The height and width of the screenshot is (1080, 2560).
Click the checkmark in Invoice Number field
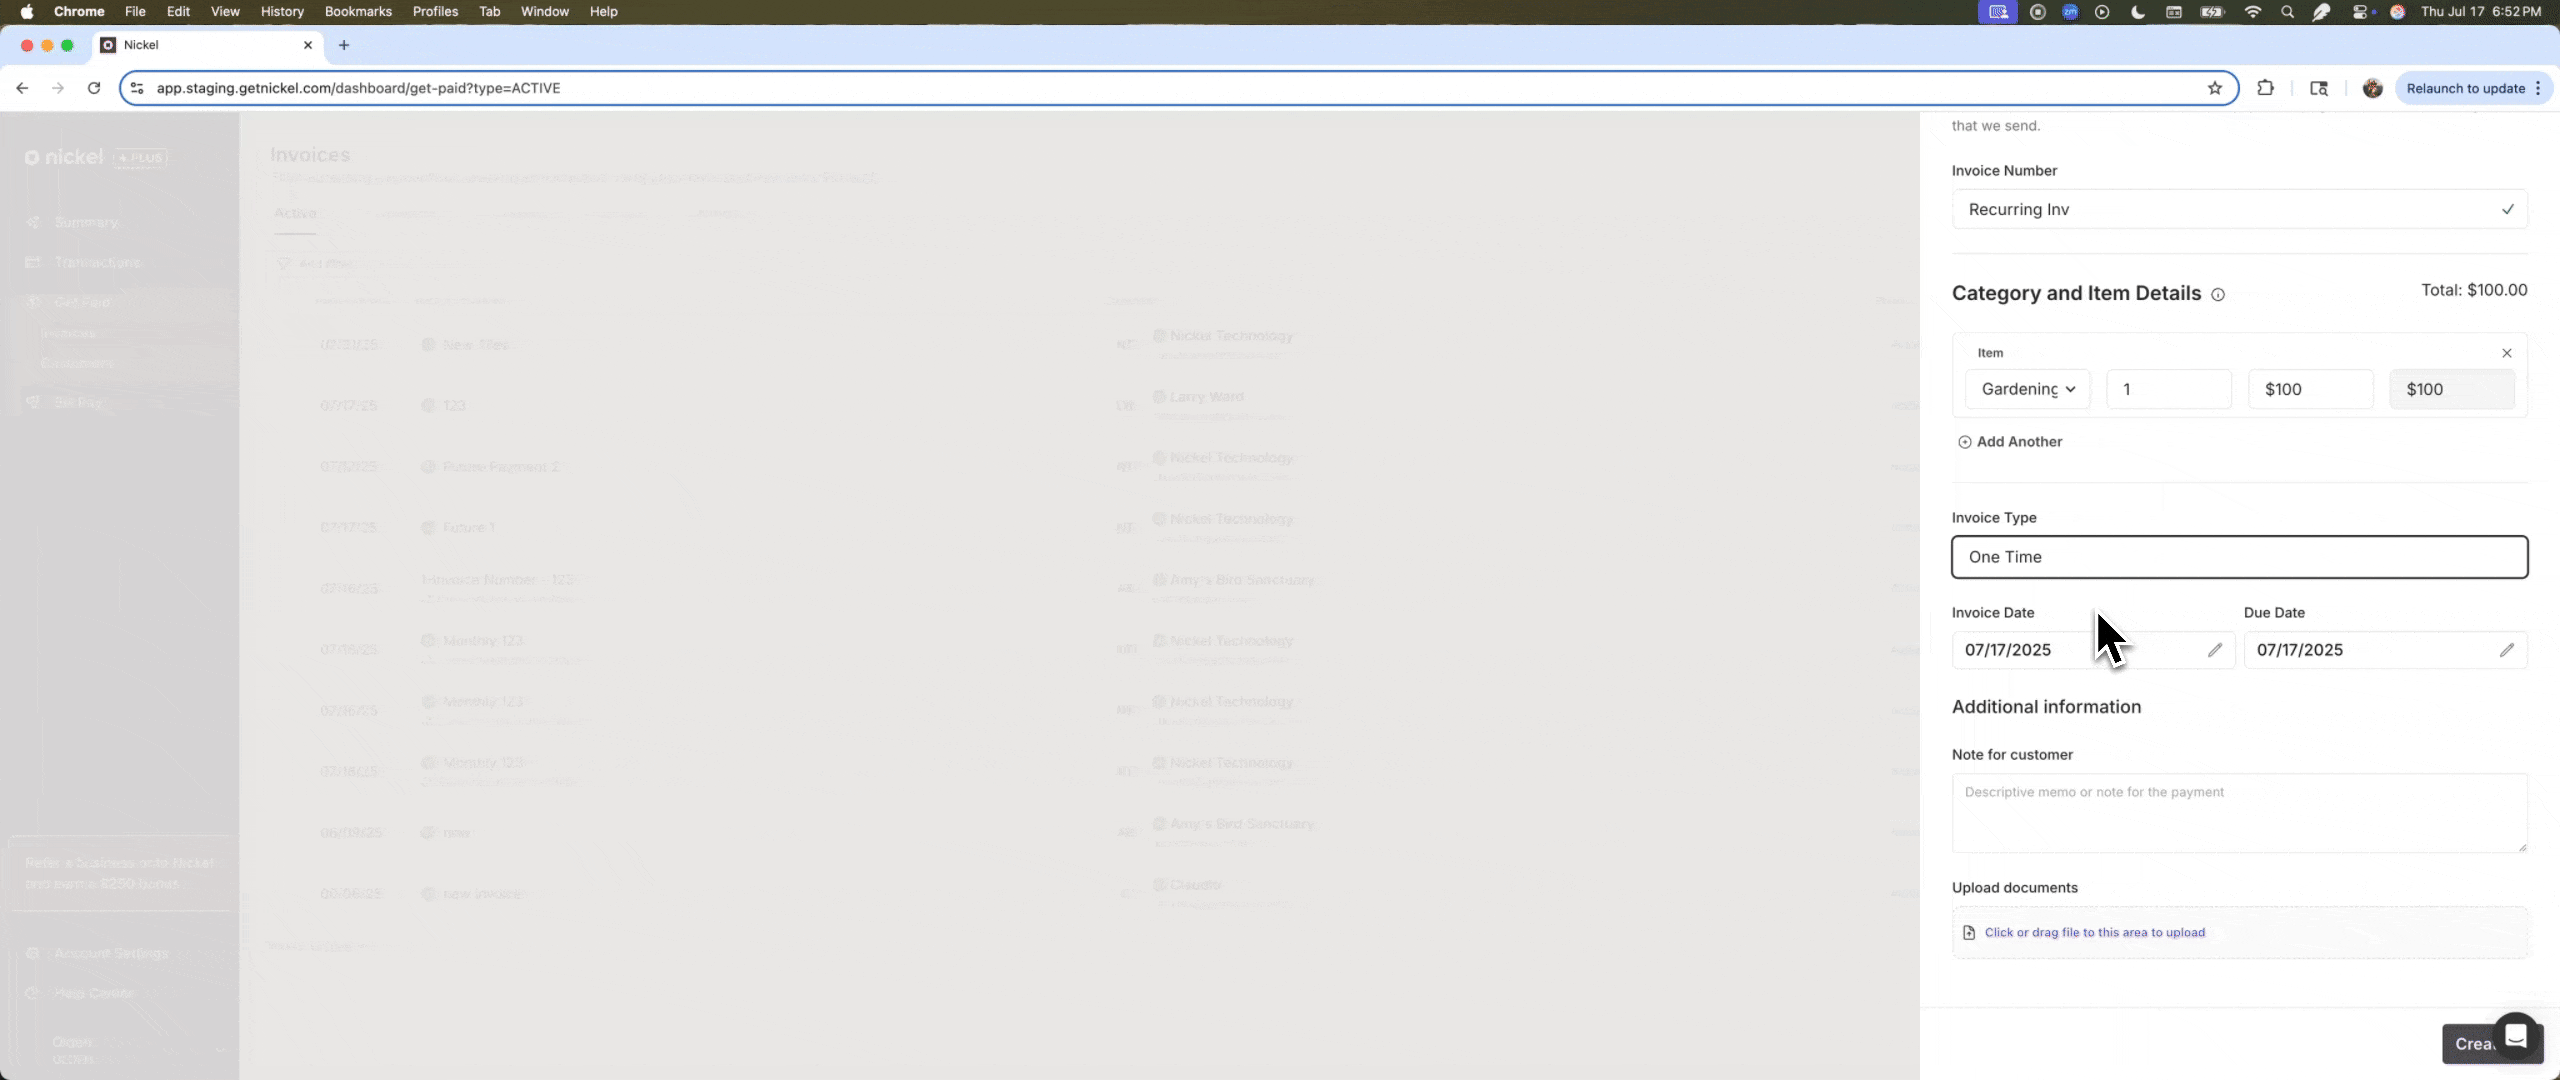tap(2507, 209)
